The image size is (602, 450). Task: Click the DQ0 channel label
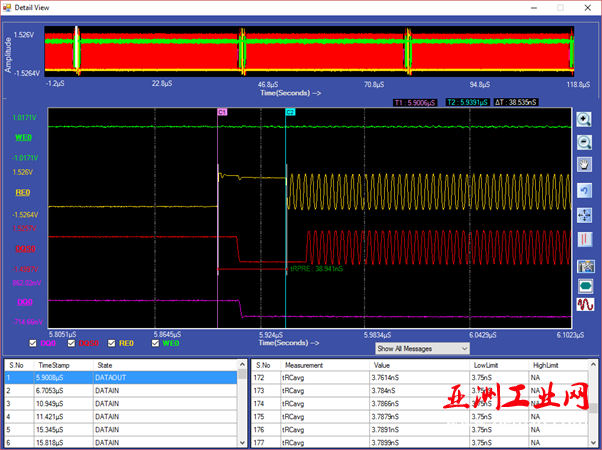pos(25,302)
